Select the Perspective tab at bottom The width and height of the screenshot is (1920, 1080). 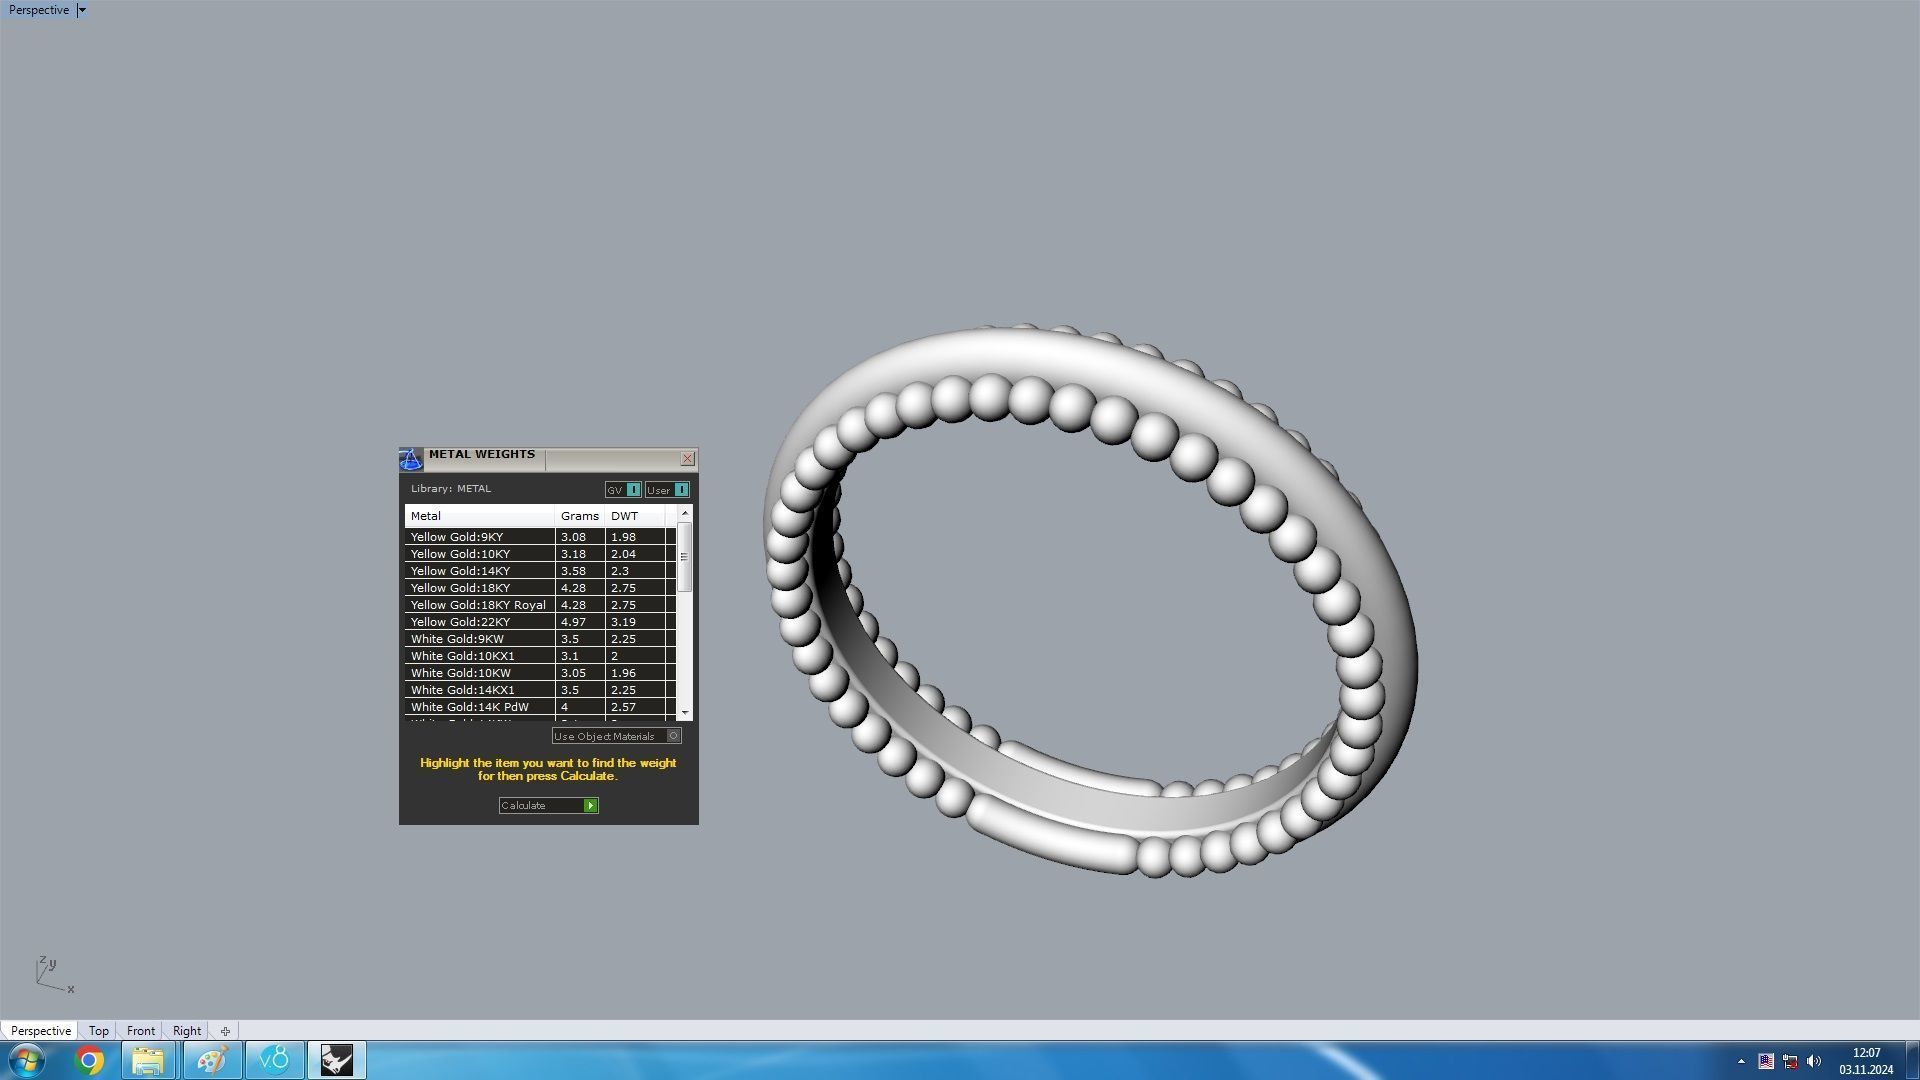click(40, 1031)
